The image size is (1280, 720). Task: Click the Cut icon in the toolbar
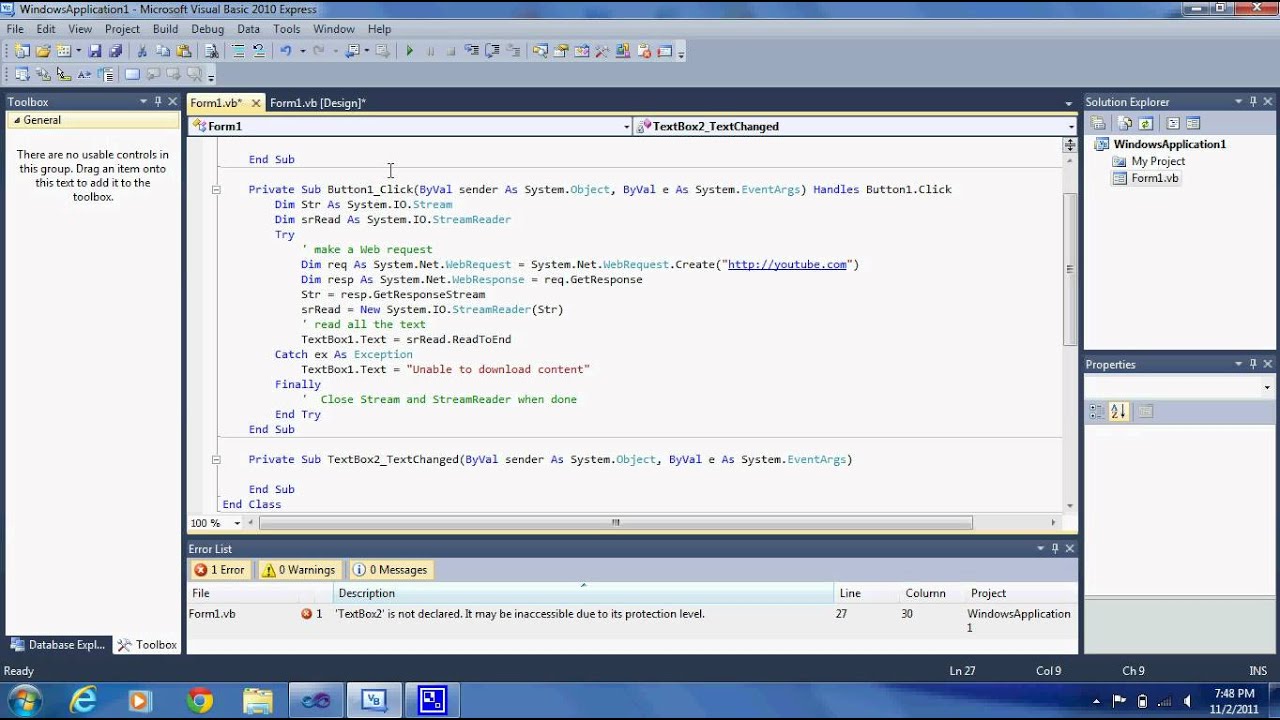[x=141, y=51]
